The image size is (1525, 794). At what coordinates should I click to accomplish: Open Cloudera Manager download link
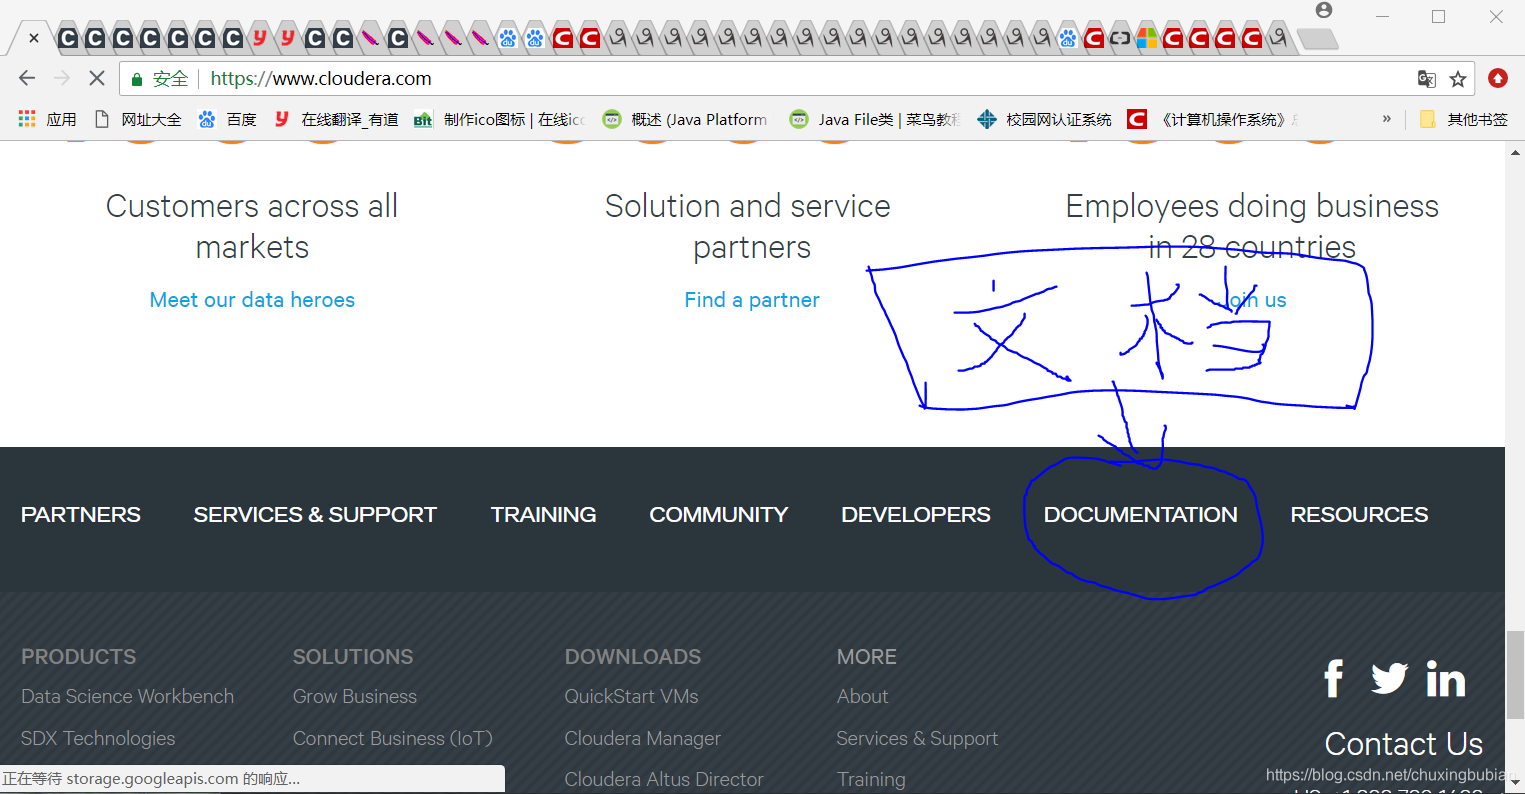point(643,738)
